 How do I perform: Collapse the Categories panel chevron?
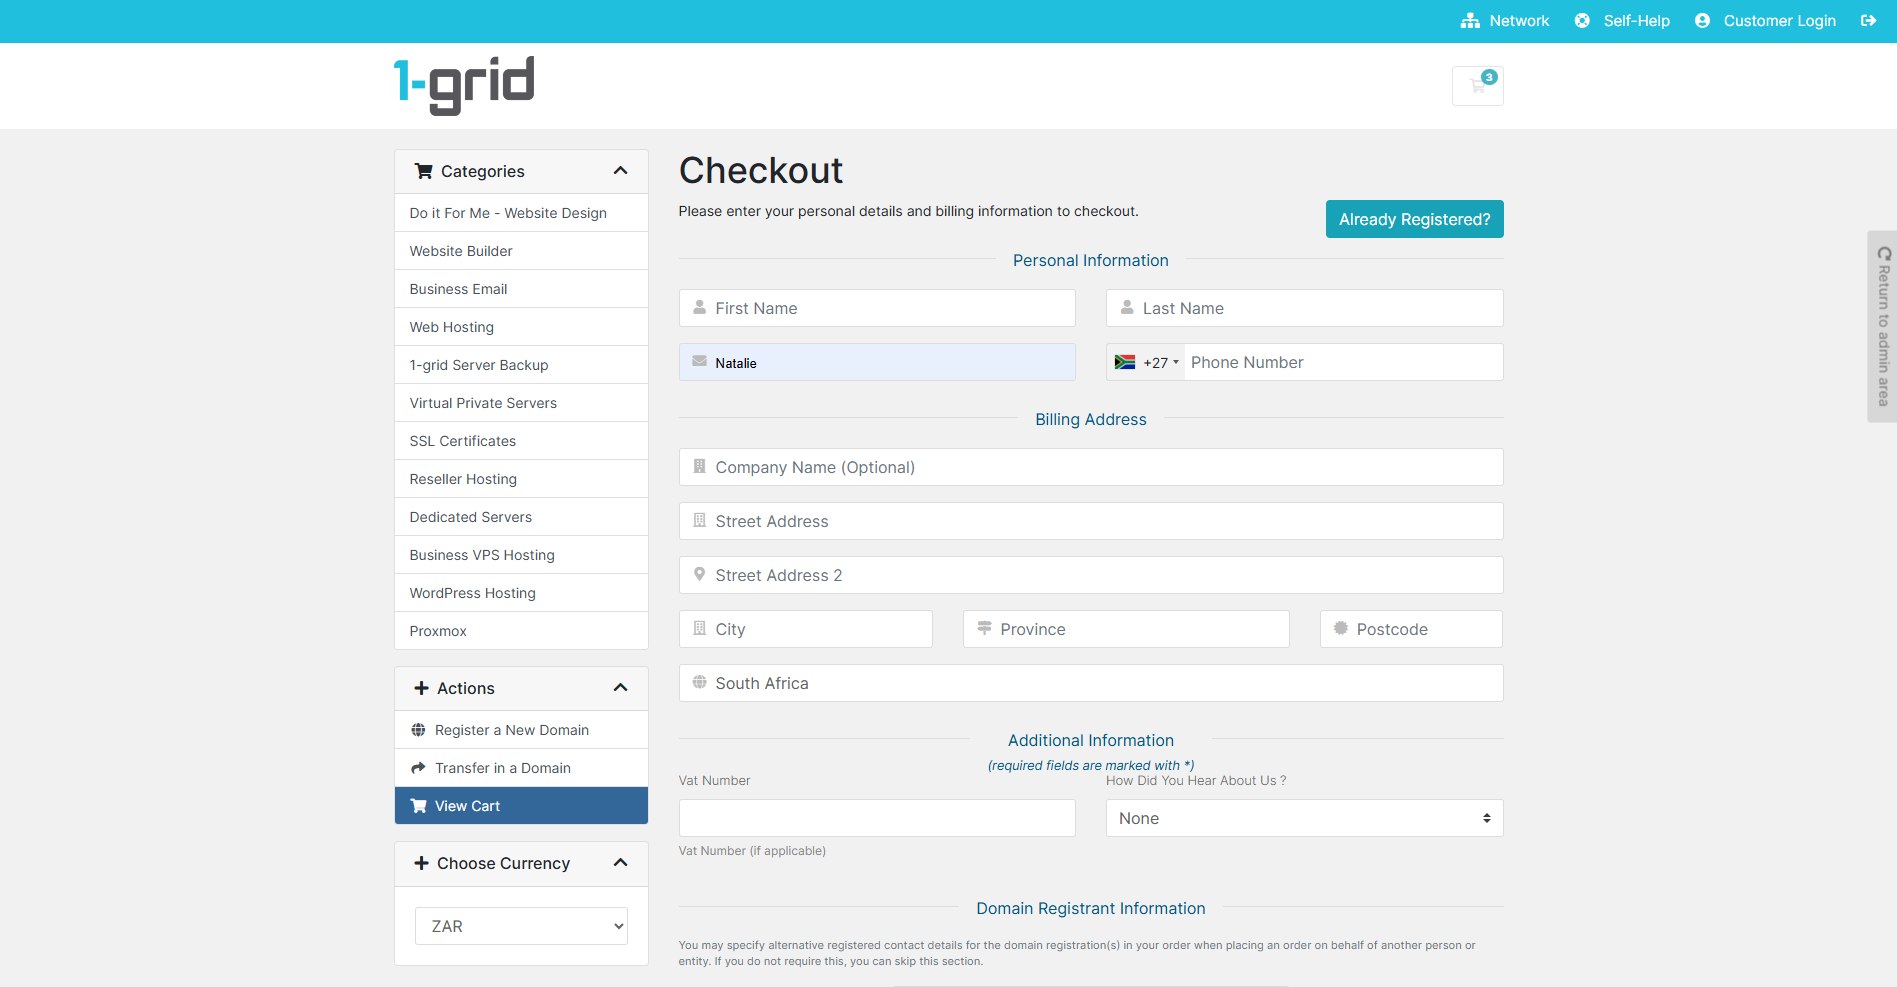[x=620, y=171]
